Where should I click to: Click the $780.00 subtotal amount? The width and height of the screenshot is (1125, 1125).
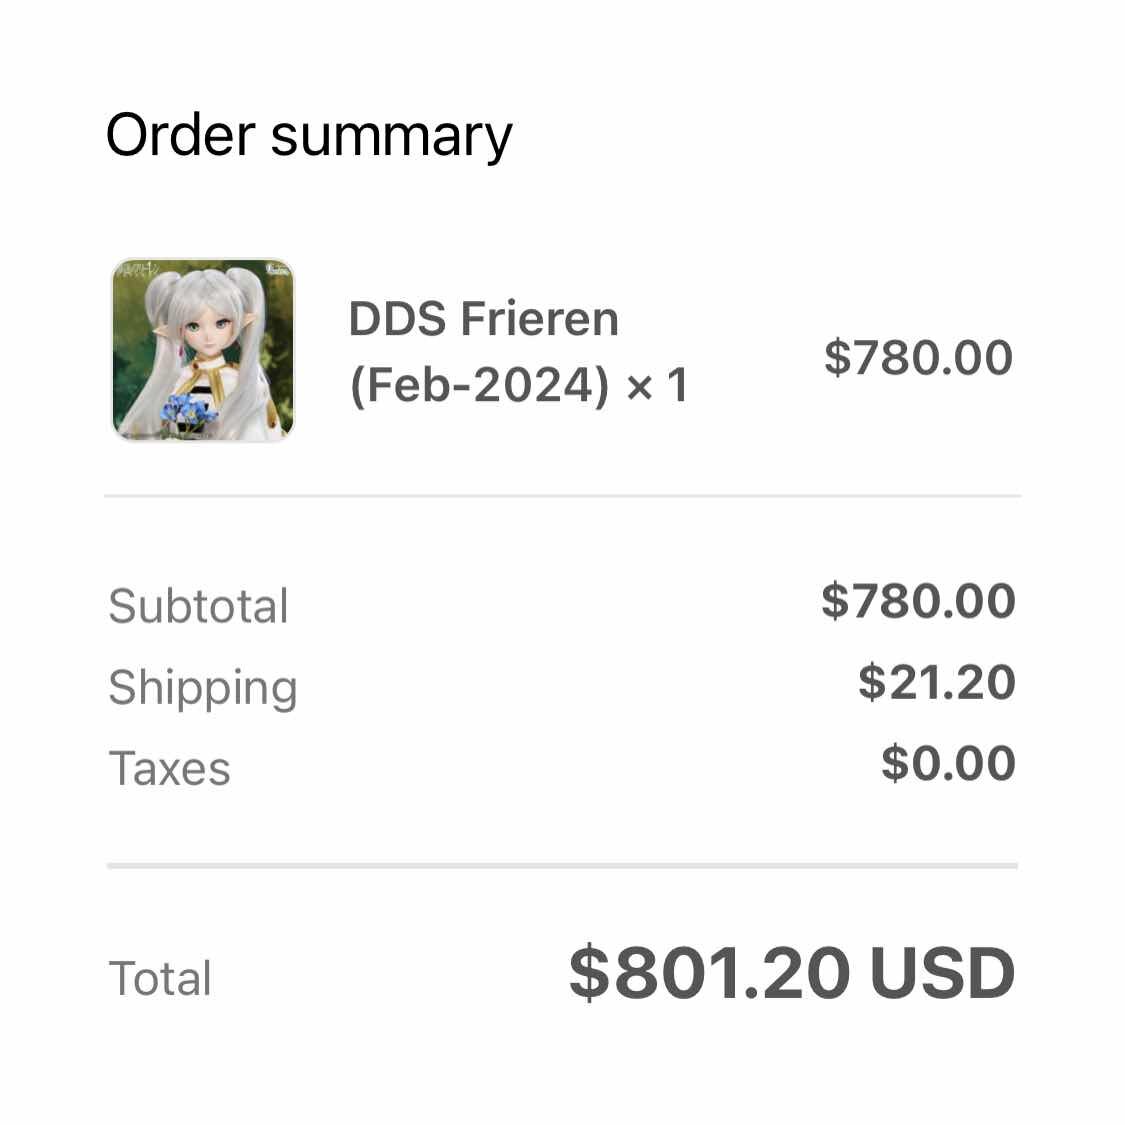[918, 601]
